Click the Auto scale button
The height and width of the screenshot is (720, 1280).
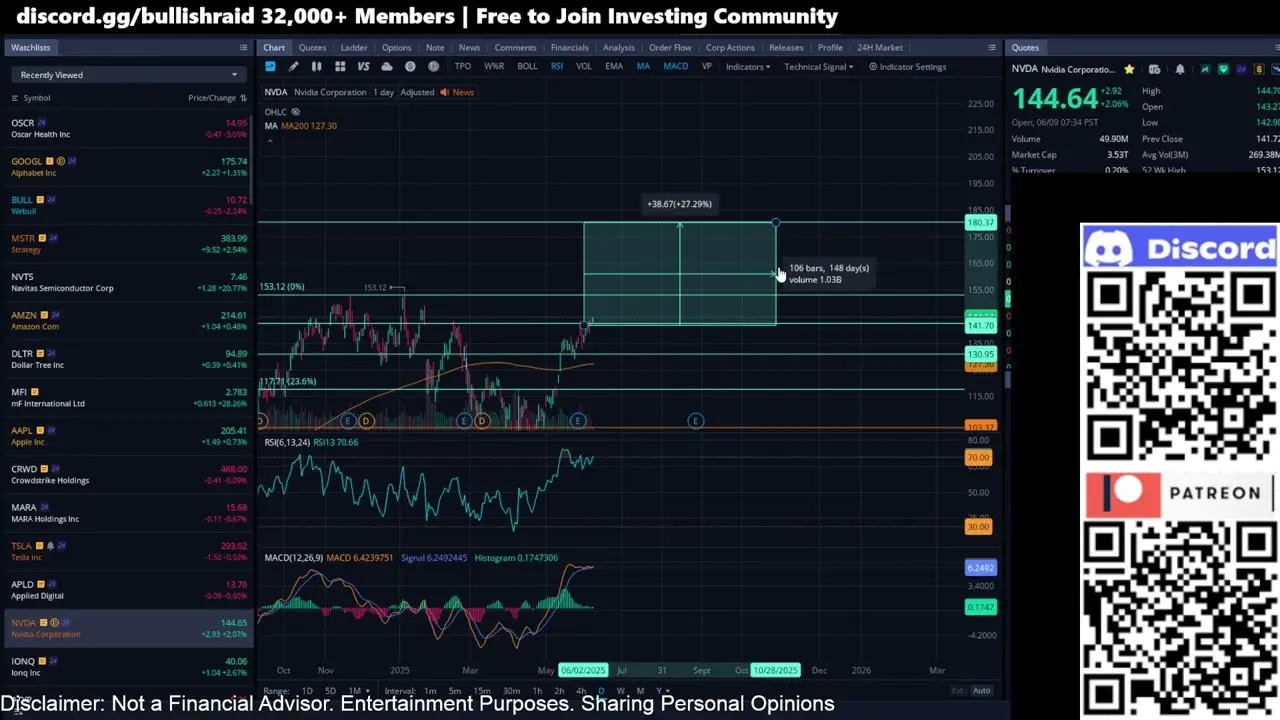click(x=982, y=691)
